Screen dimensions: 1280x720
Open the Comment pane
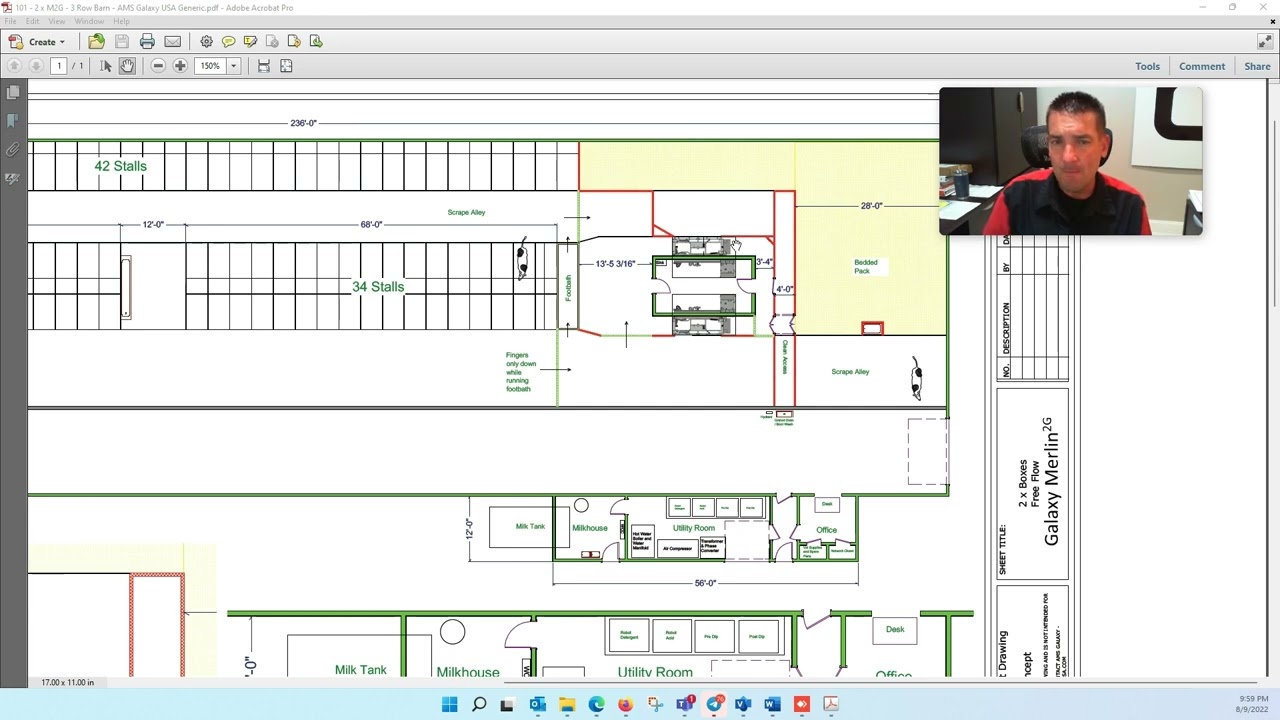1202,66
